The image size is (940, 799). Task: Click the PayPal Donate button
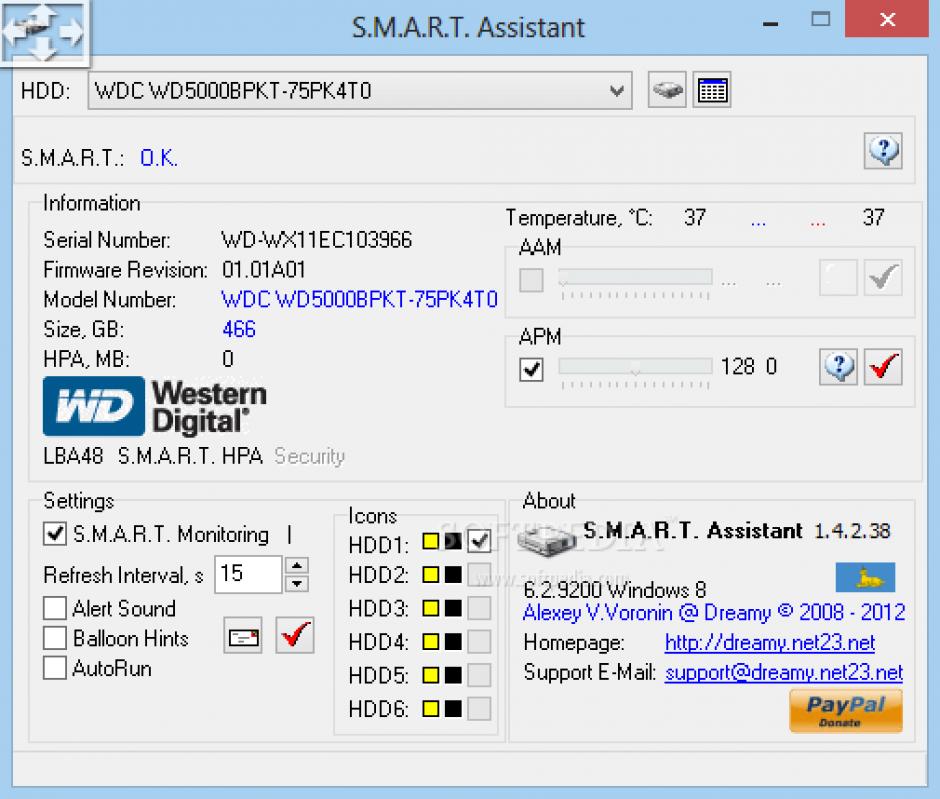click(846, 710)
